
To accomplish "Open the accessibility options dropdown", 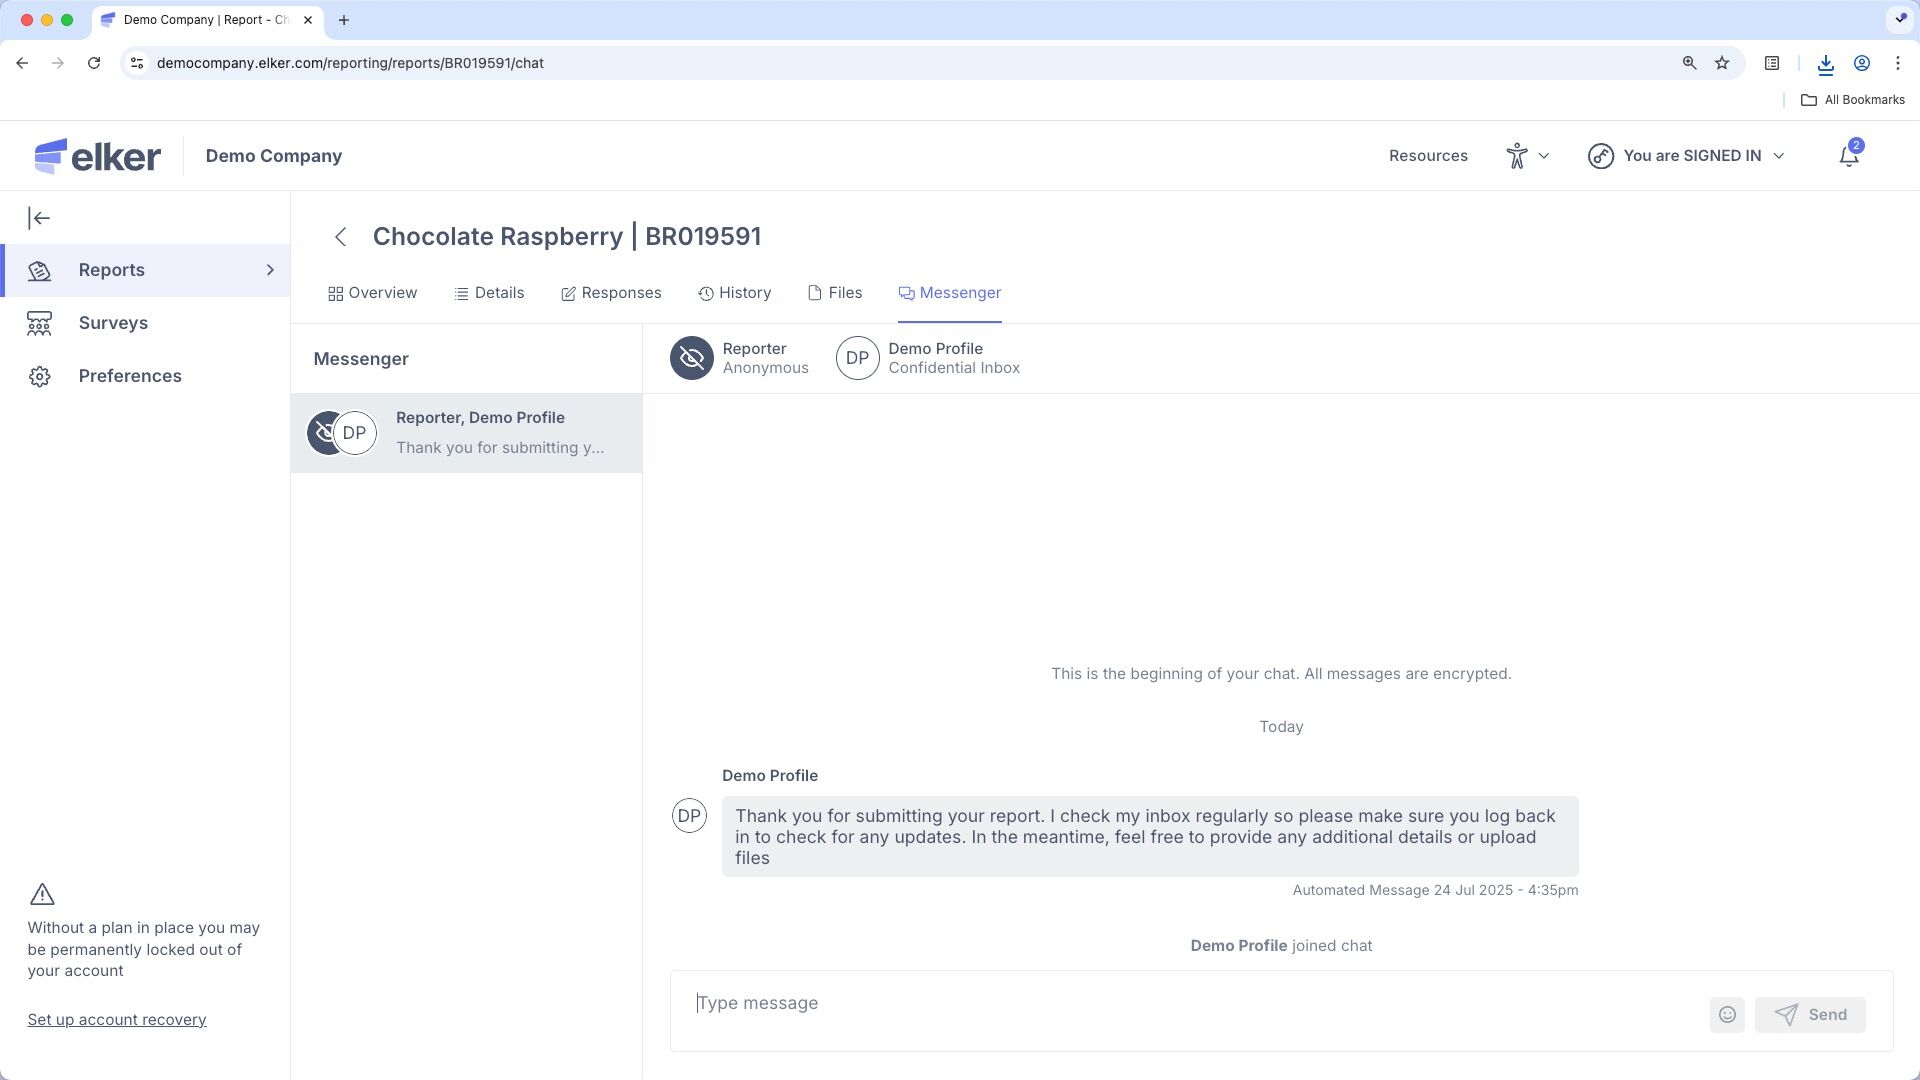I will click(1527, 156).
